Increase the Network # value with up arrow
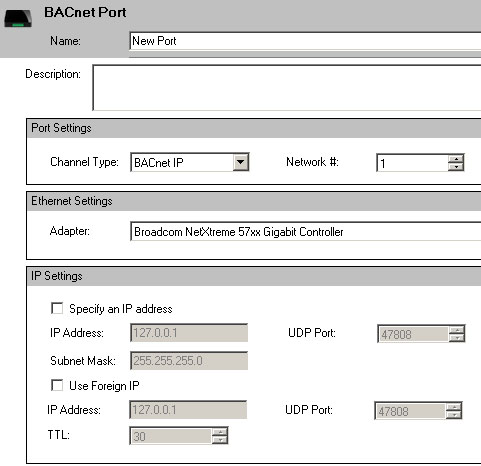This screenshot has width=481, height=466. pyautogui.click(x=456, y=159)
